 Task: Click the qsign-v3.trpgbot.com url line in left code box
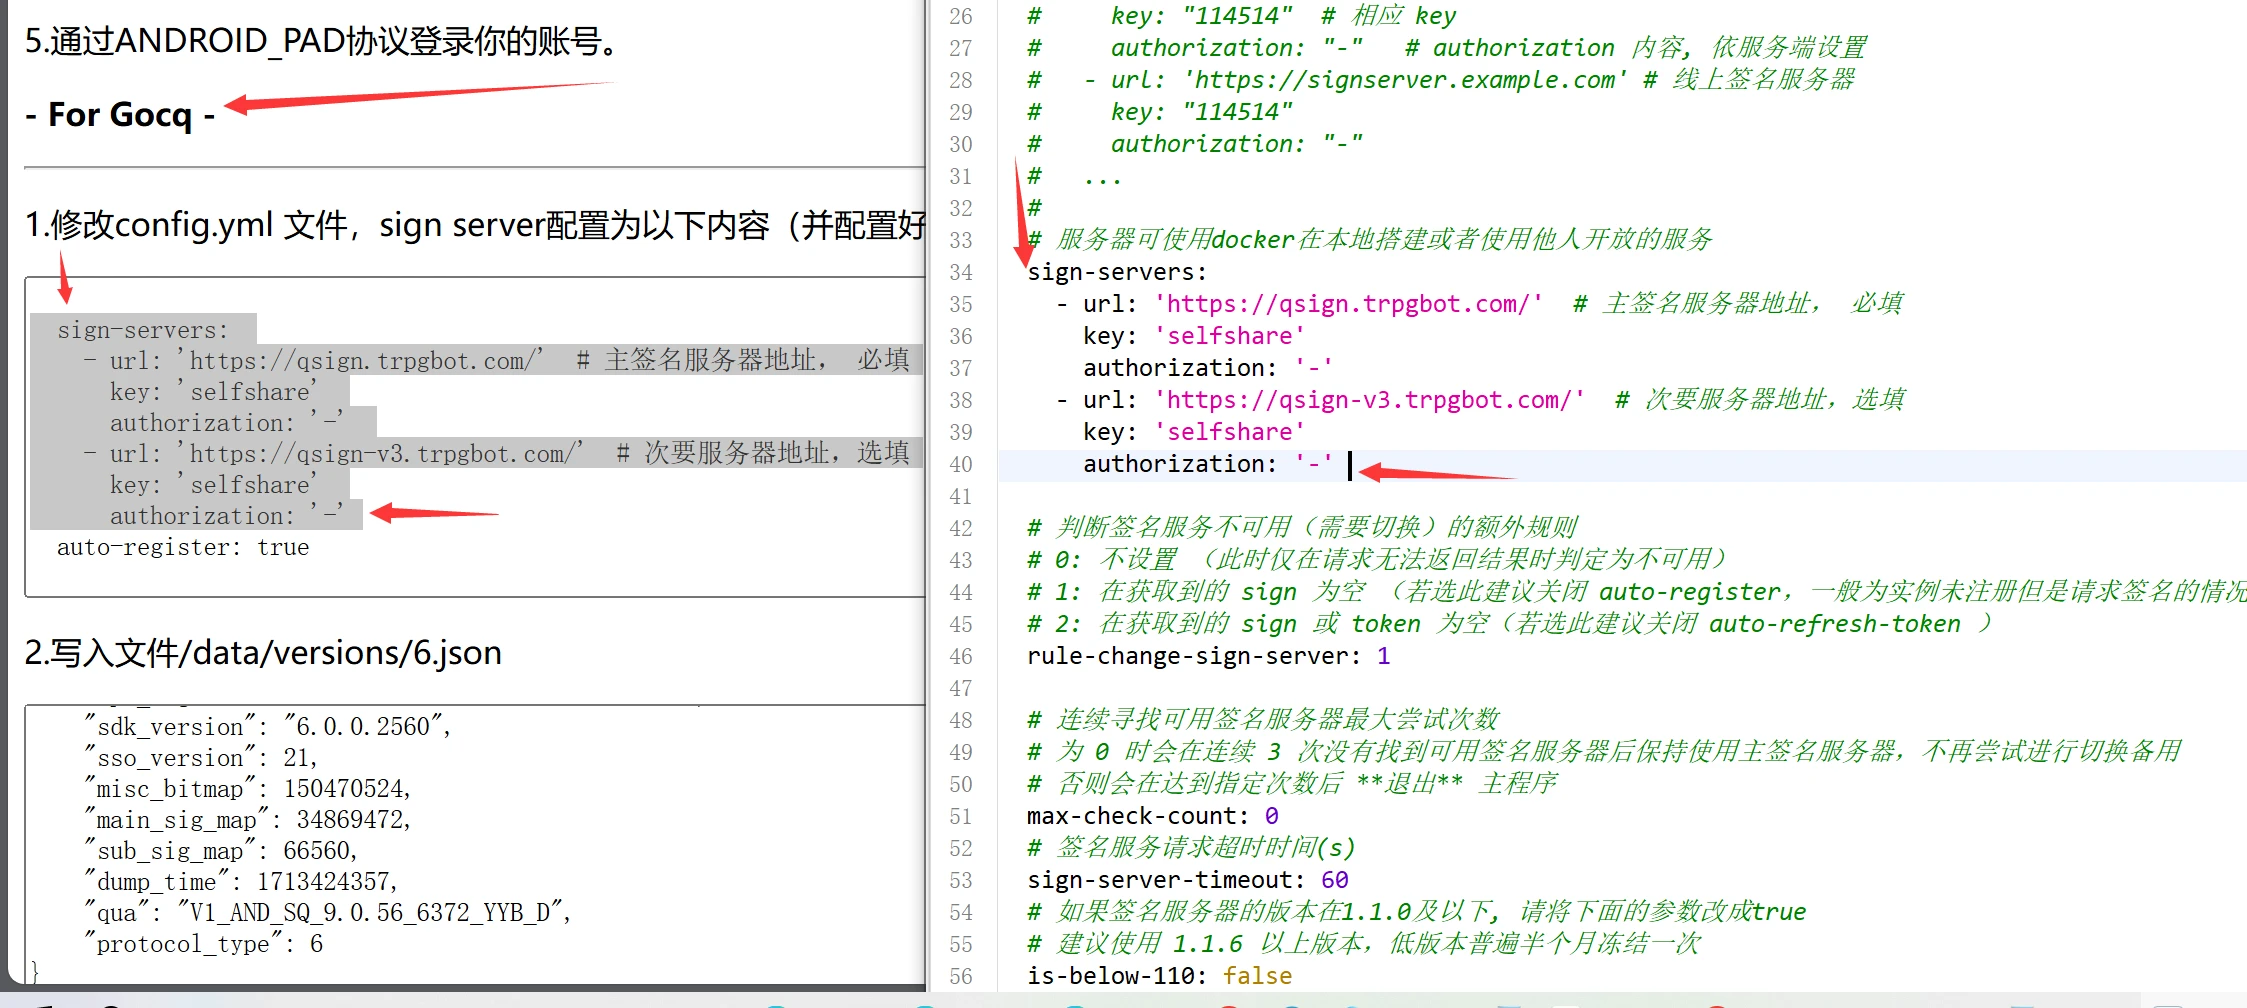497,453
